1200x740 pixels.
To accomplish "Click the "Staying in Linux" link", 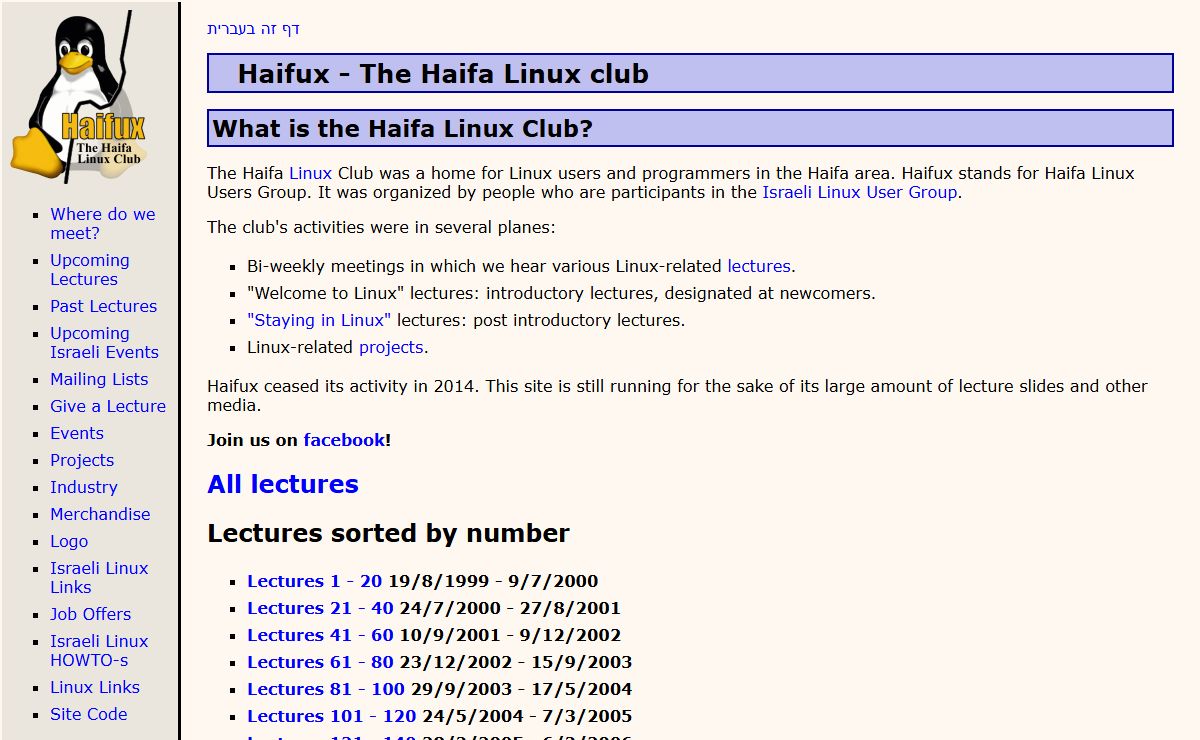I will tap(319, 320).
